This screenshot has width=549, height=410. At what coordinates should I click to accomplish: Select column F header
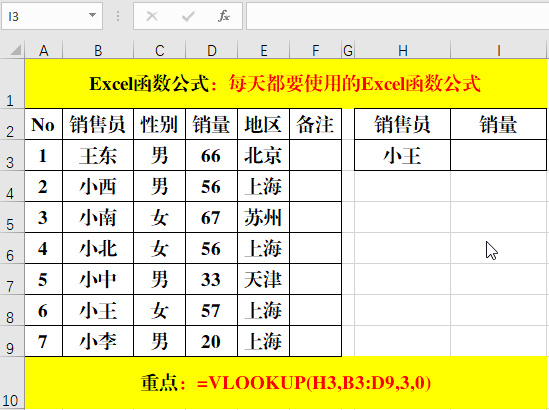click(x=315, y=51)
